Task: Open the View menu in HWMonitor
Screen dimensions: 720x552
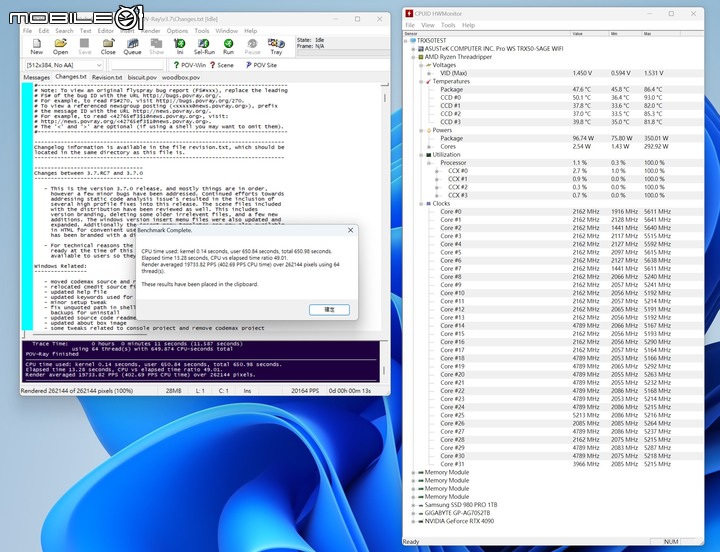Action: tap(428, 25)
